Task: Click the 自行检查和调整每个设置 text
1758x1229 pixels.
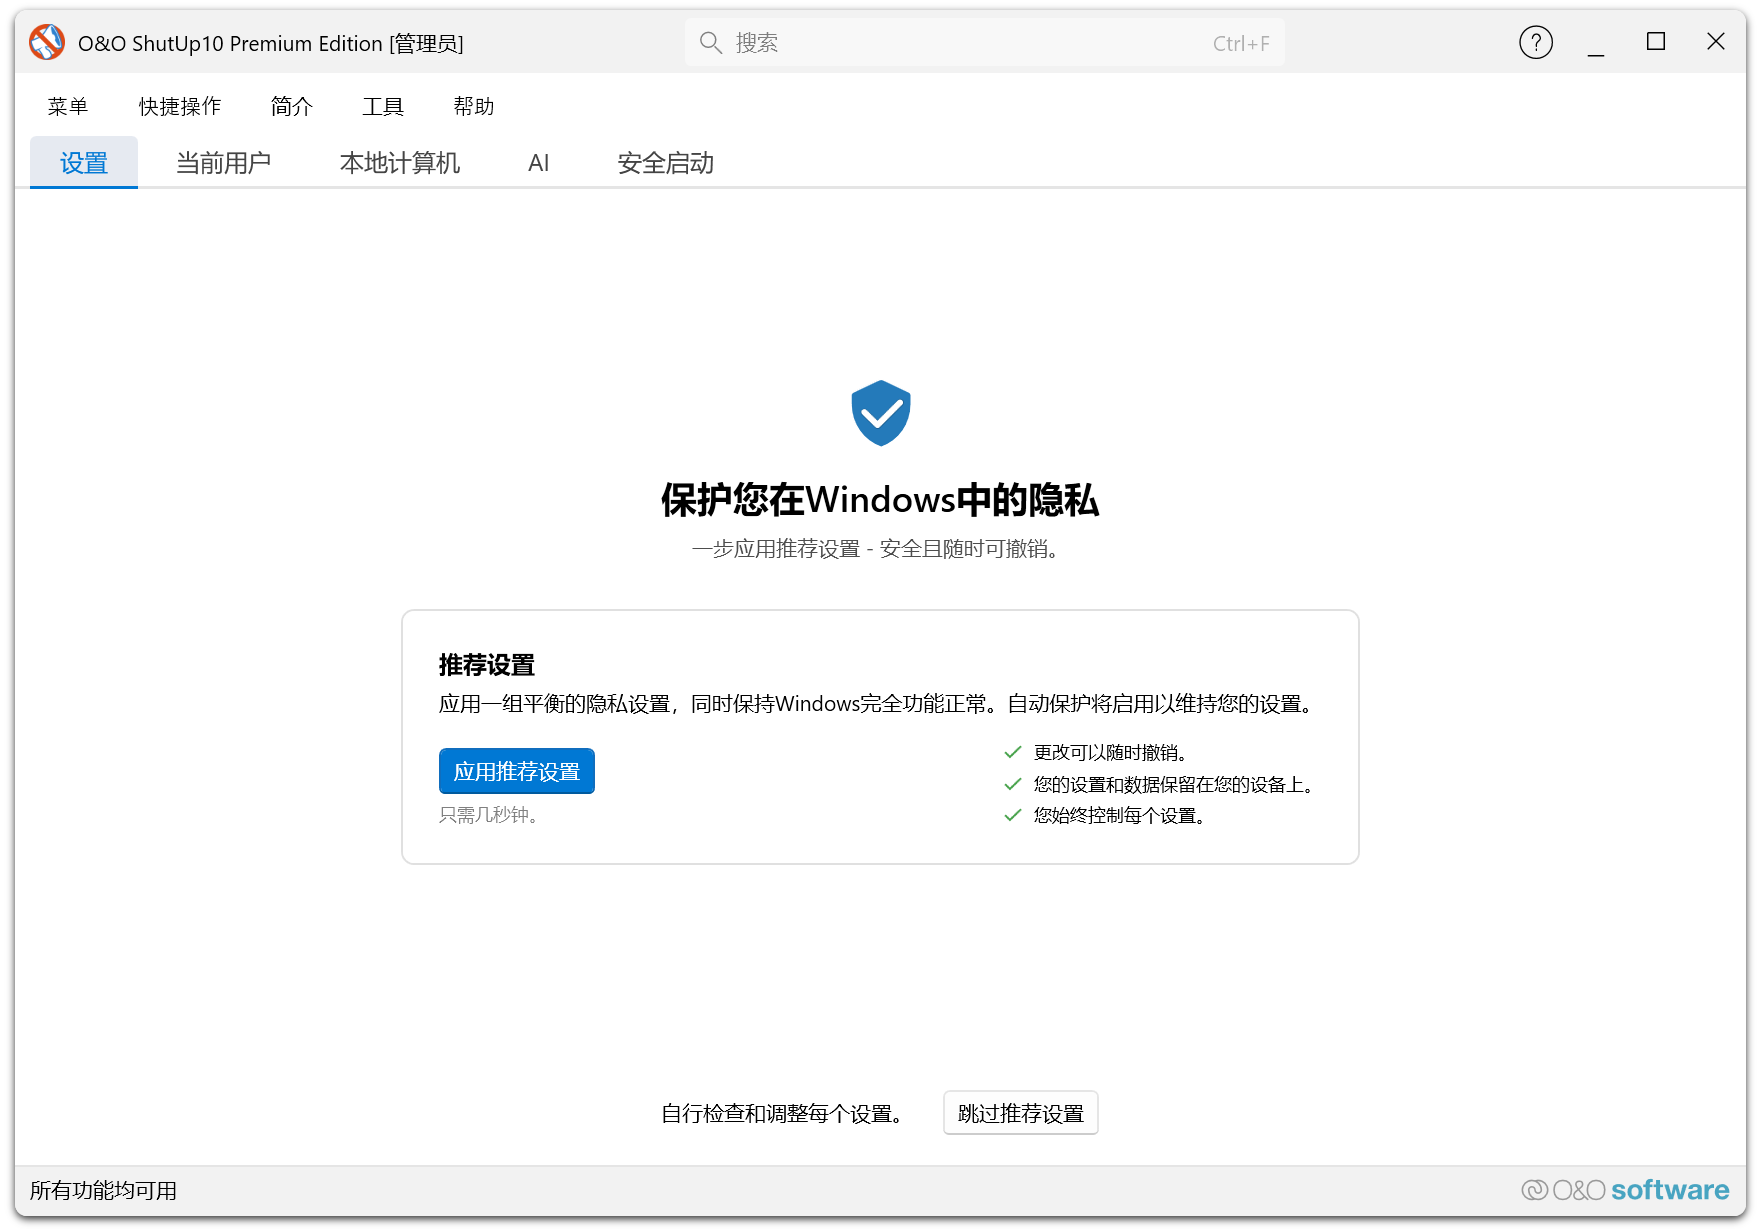Action: [781, 1113]
